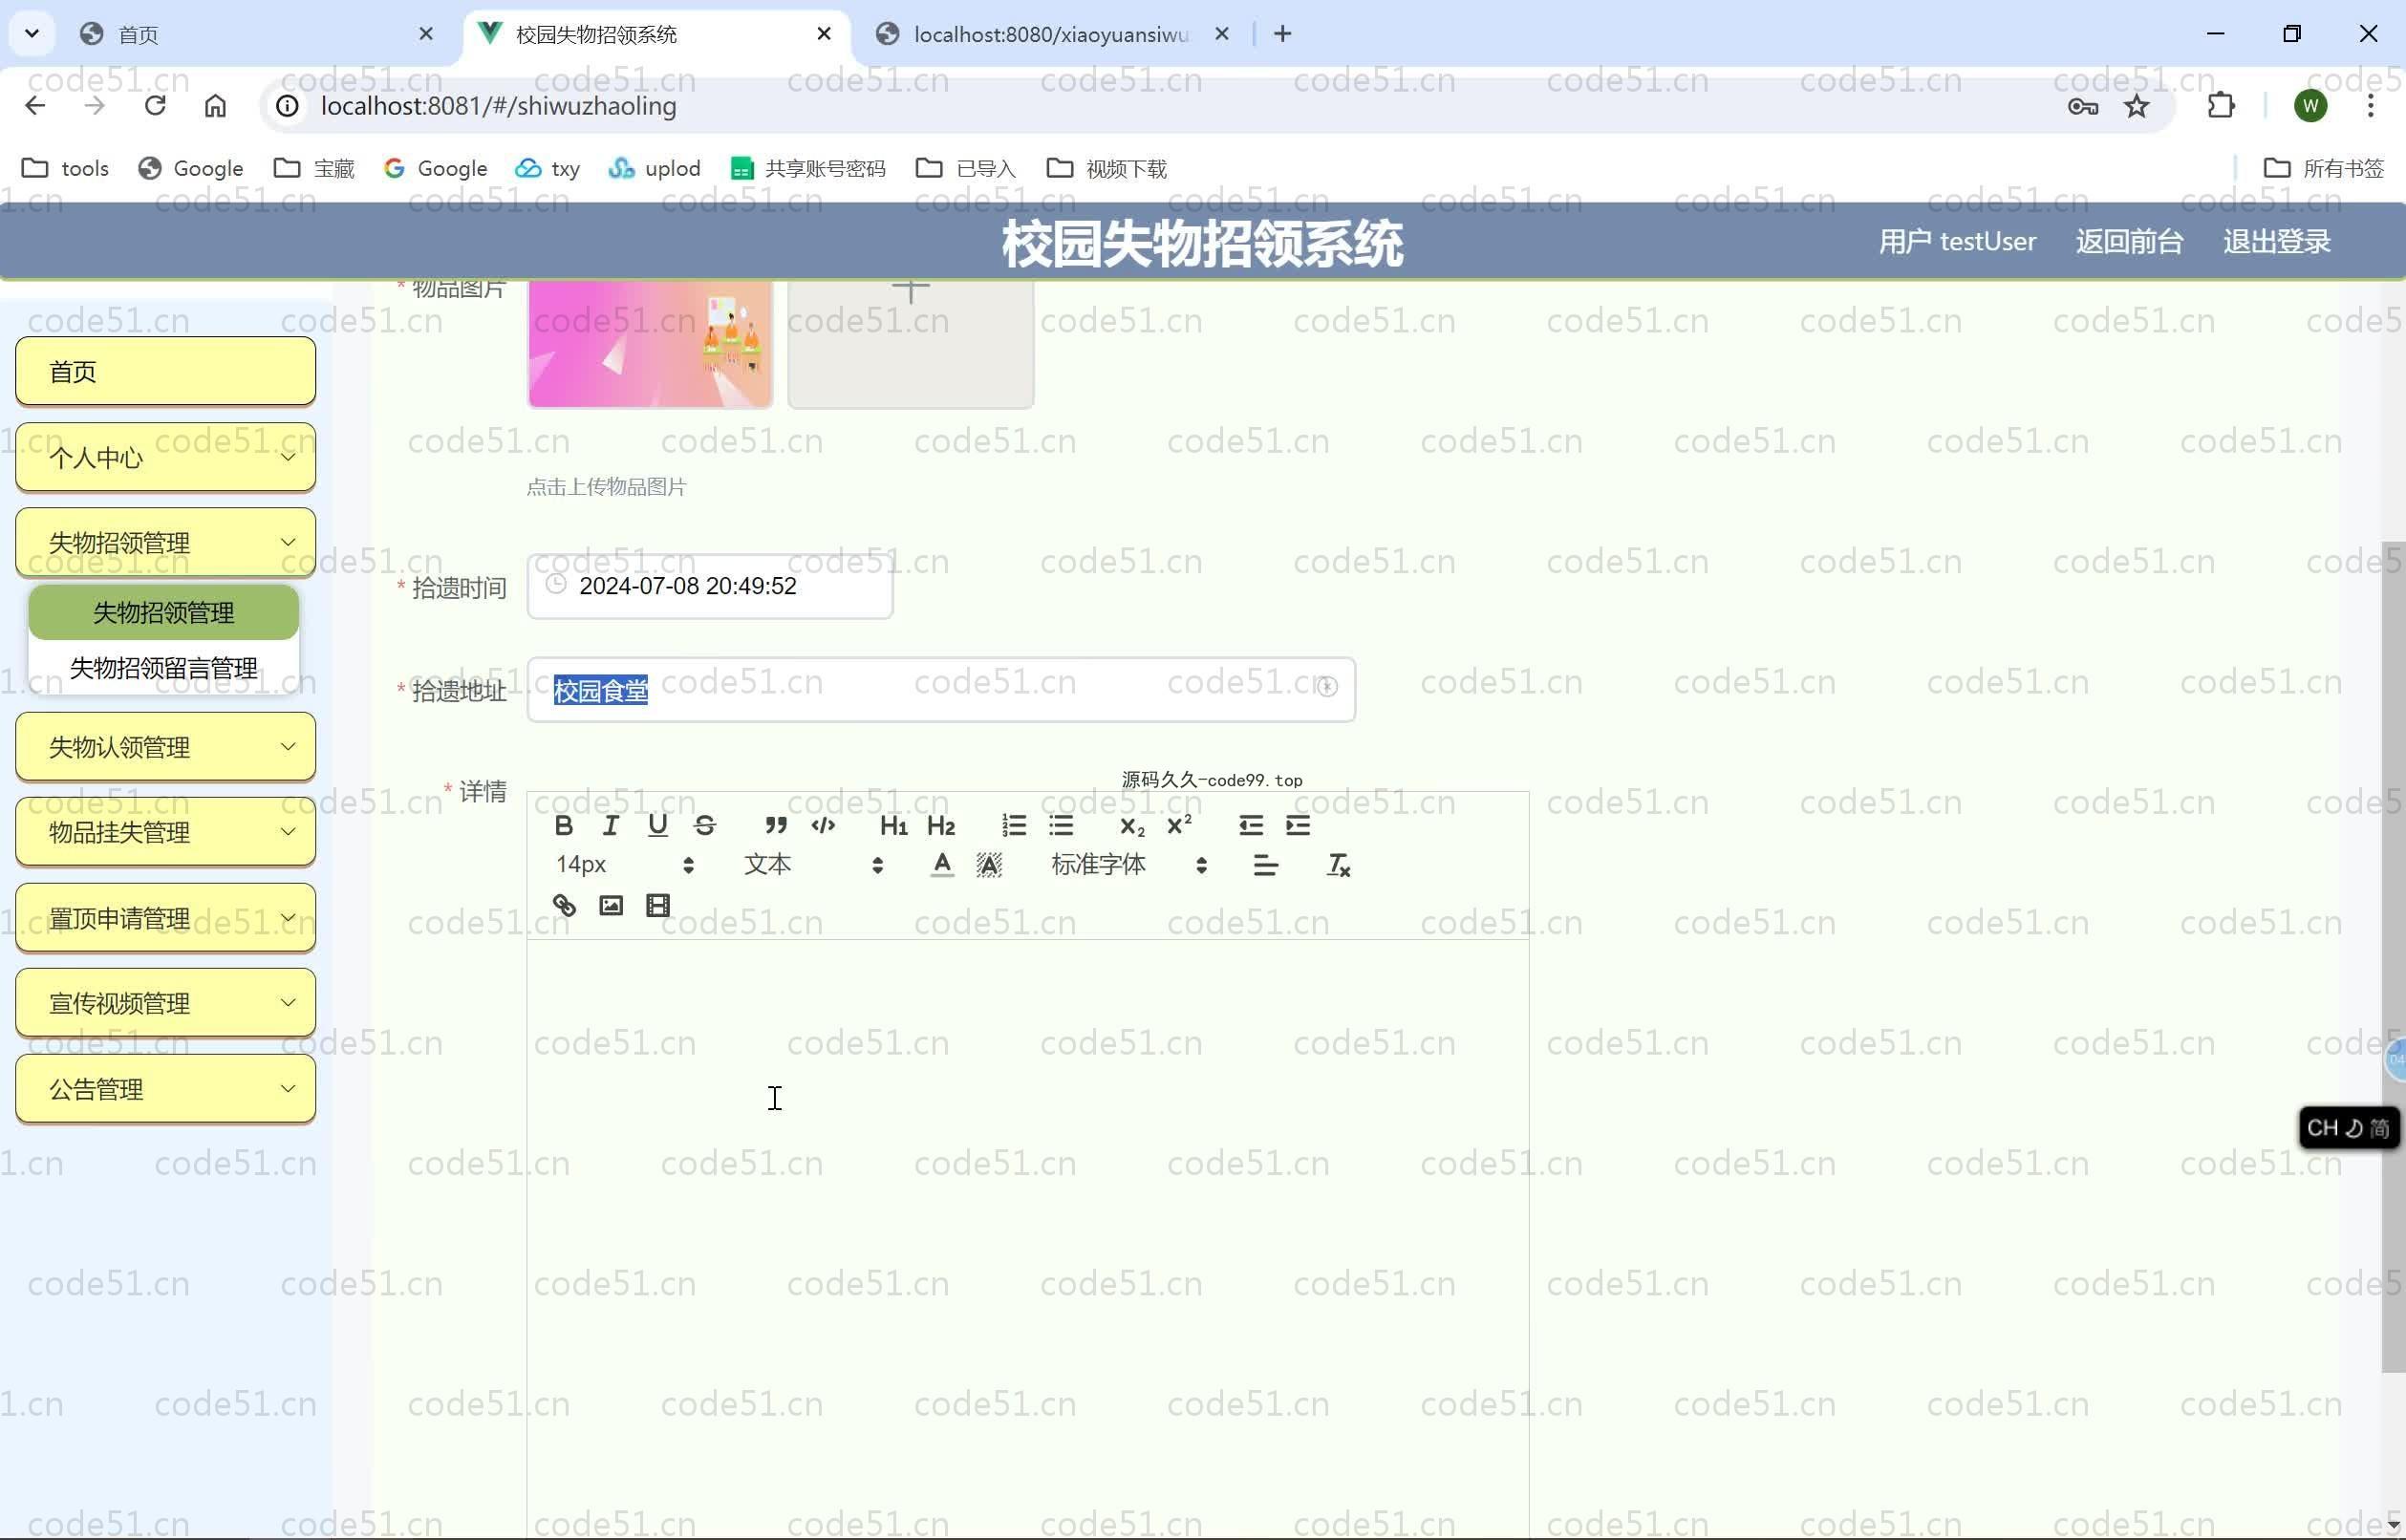The height and width of the screenshot is (1540, 2406).
Task: Click 退出登录 to log out
Action: [x=2277, y=241]
